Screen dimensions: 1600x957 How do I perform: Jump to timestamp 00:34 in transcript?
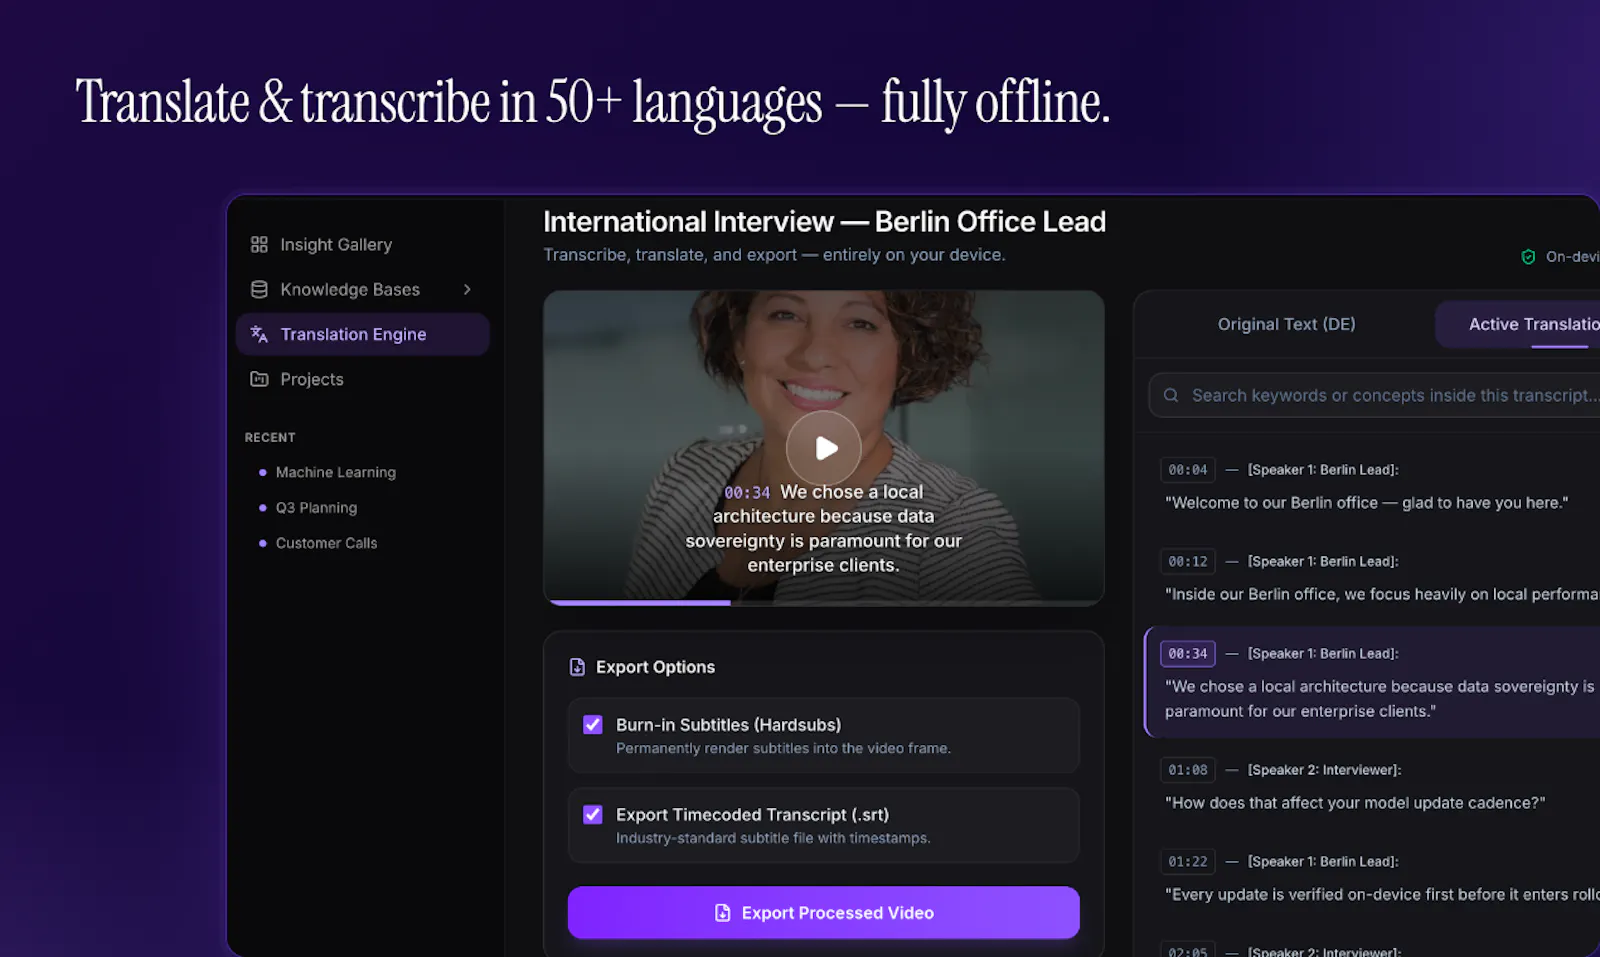click(x=1188, y=653)
